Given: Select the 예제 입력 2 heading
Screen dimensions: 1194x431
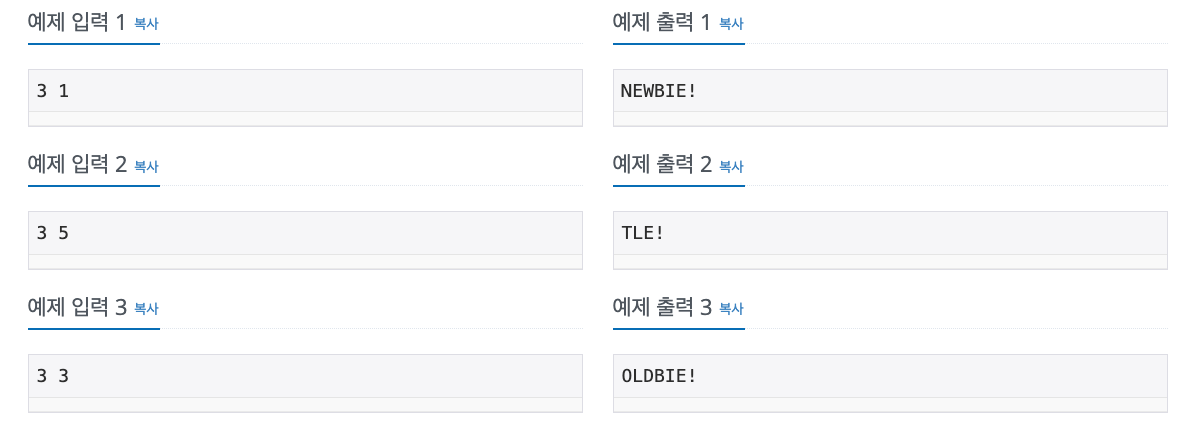Looking at the screenshot, I should point(77,164).
